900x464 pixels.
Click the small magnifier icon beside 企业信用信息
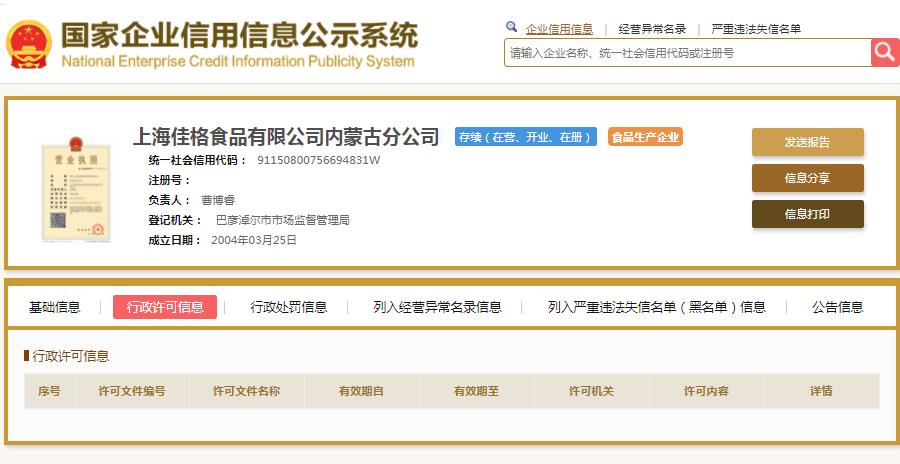coord(511,26)
